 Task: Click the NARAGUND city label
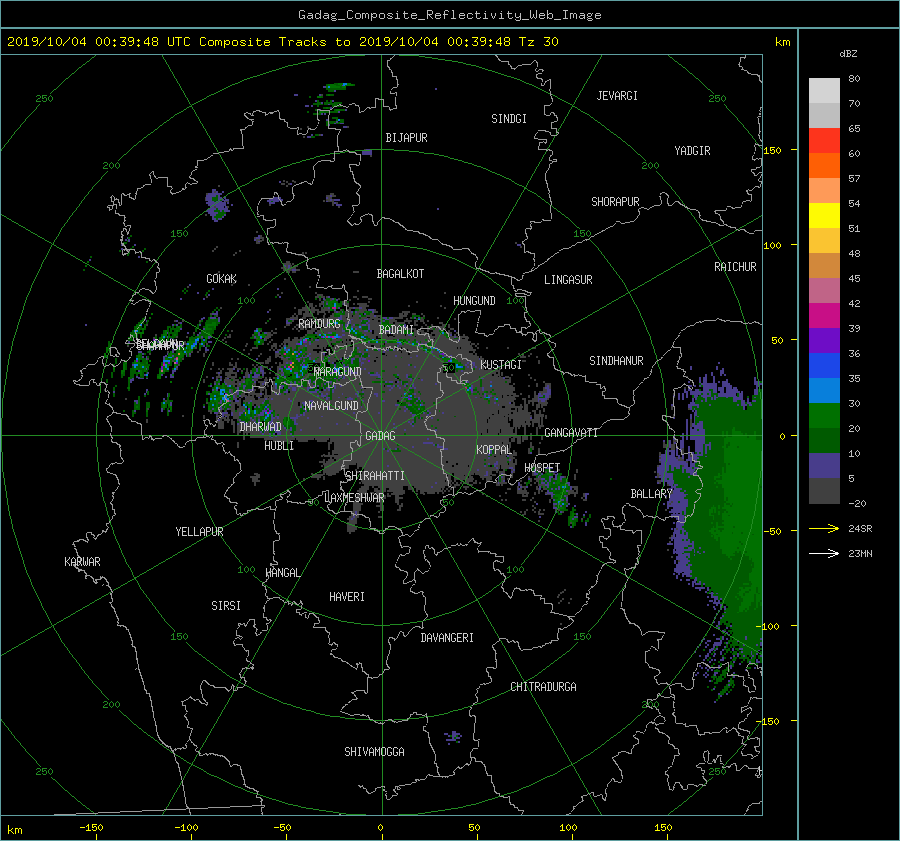[x=338, y=372]
